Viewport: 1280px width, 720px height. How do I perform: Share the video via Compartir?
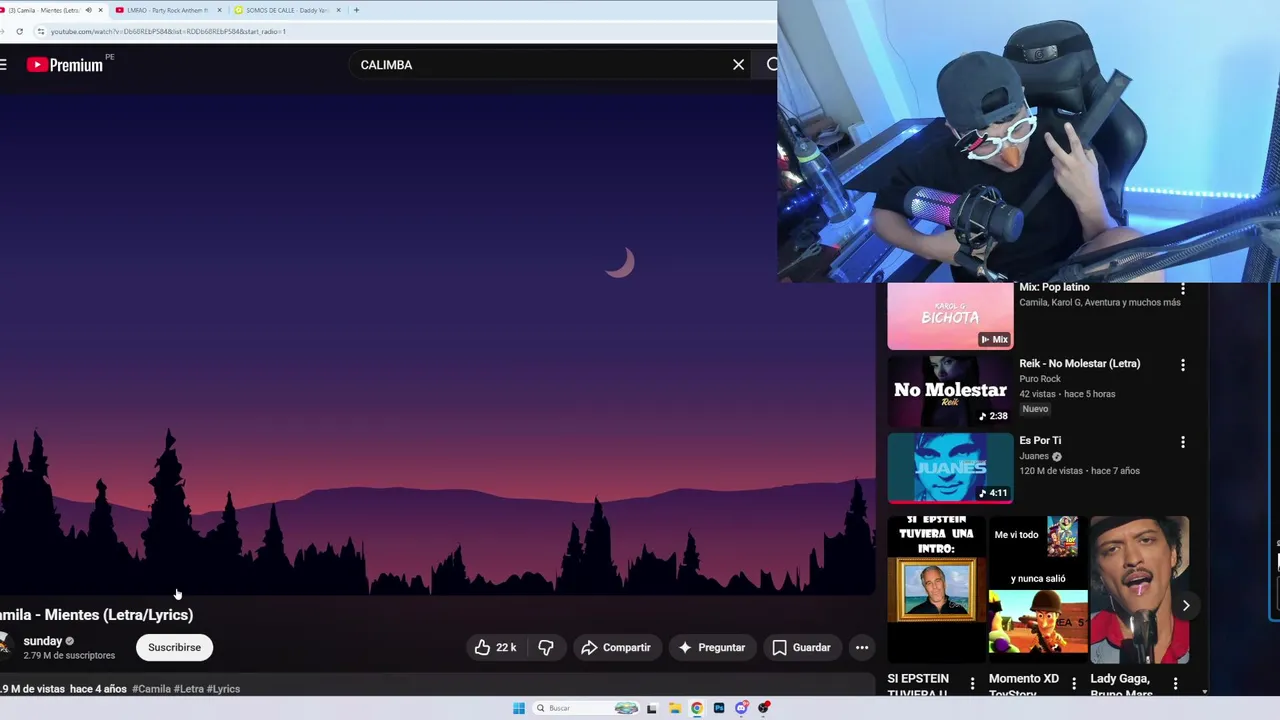(x=616, y=647)
